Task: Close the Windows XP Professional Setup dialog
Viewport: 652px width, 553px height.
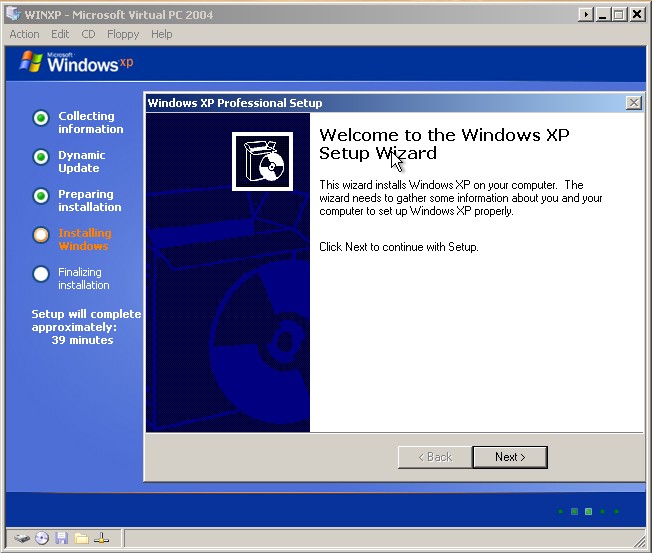Action: (x=634, y=103)
